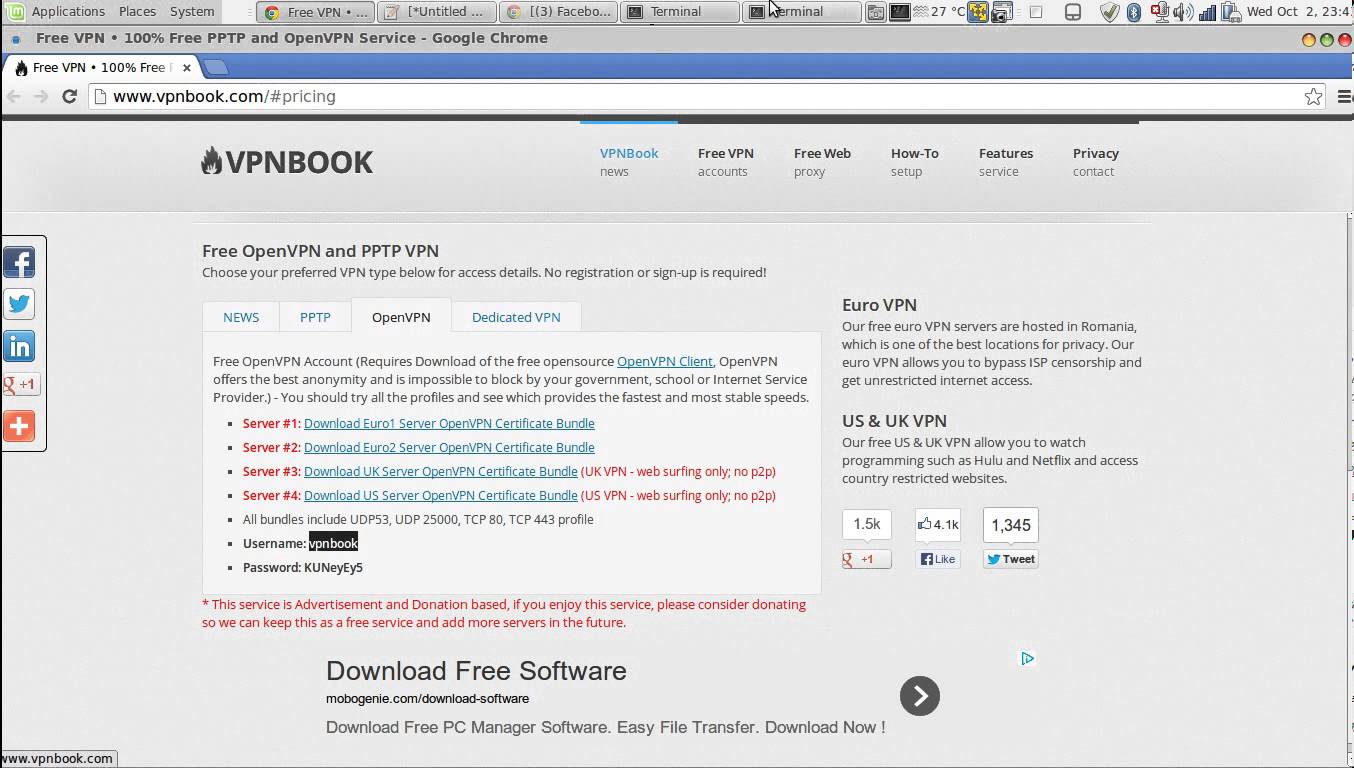Click the Google +1 button under 1.5k
The height and width of the screenshot is (768, 1354).
pos(867,559)
